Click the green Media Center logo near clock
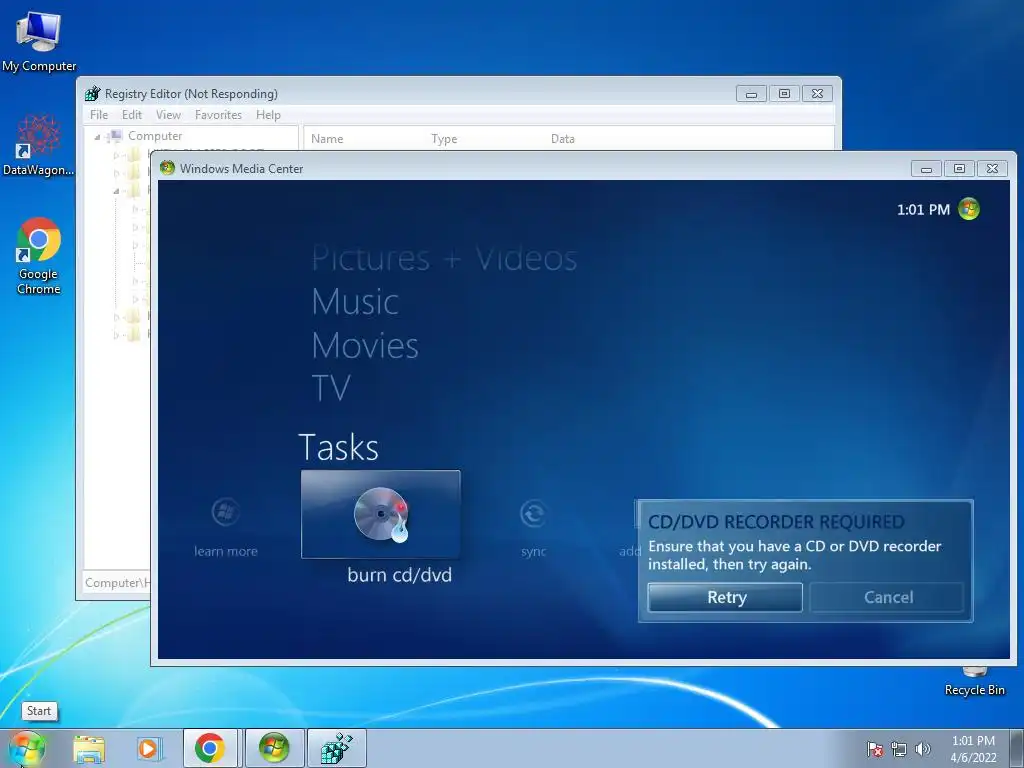The image size is (1024, 768). point(968,209)
